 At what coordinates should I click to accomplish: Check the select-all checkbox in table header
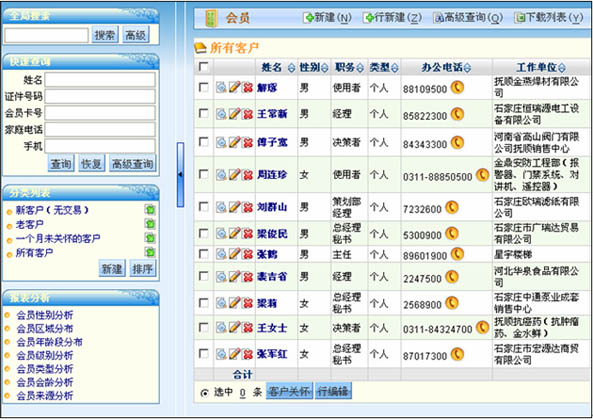[x=203, y=67]
